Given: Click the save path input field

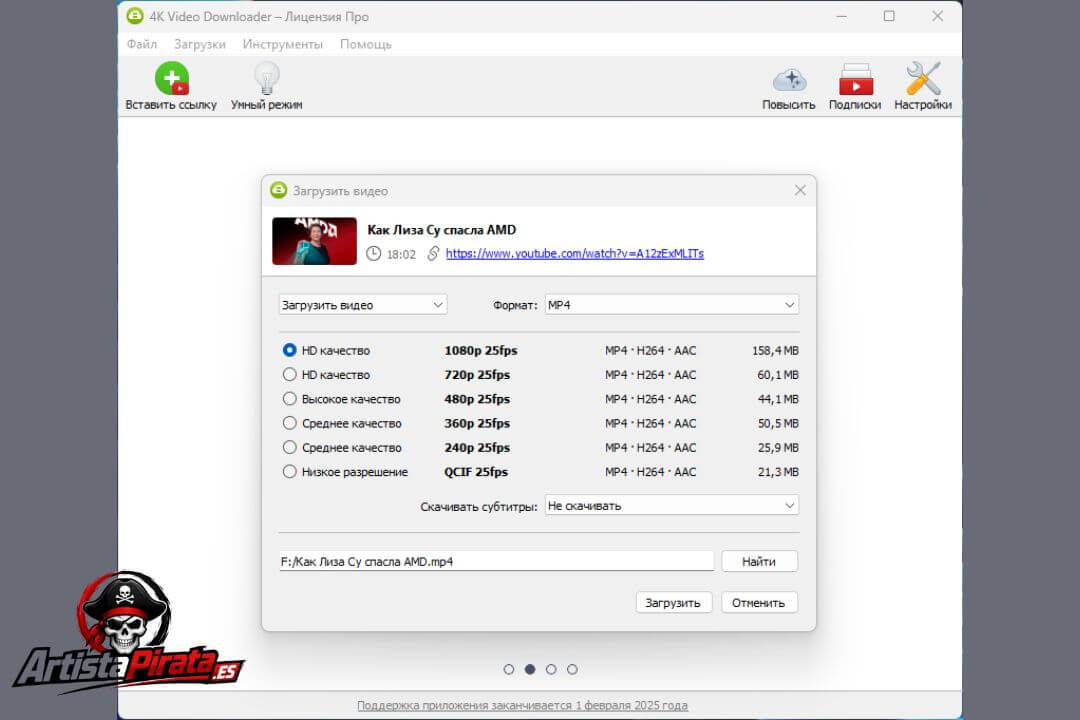Looking at the screenshot, I should [x=496, y=561].
